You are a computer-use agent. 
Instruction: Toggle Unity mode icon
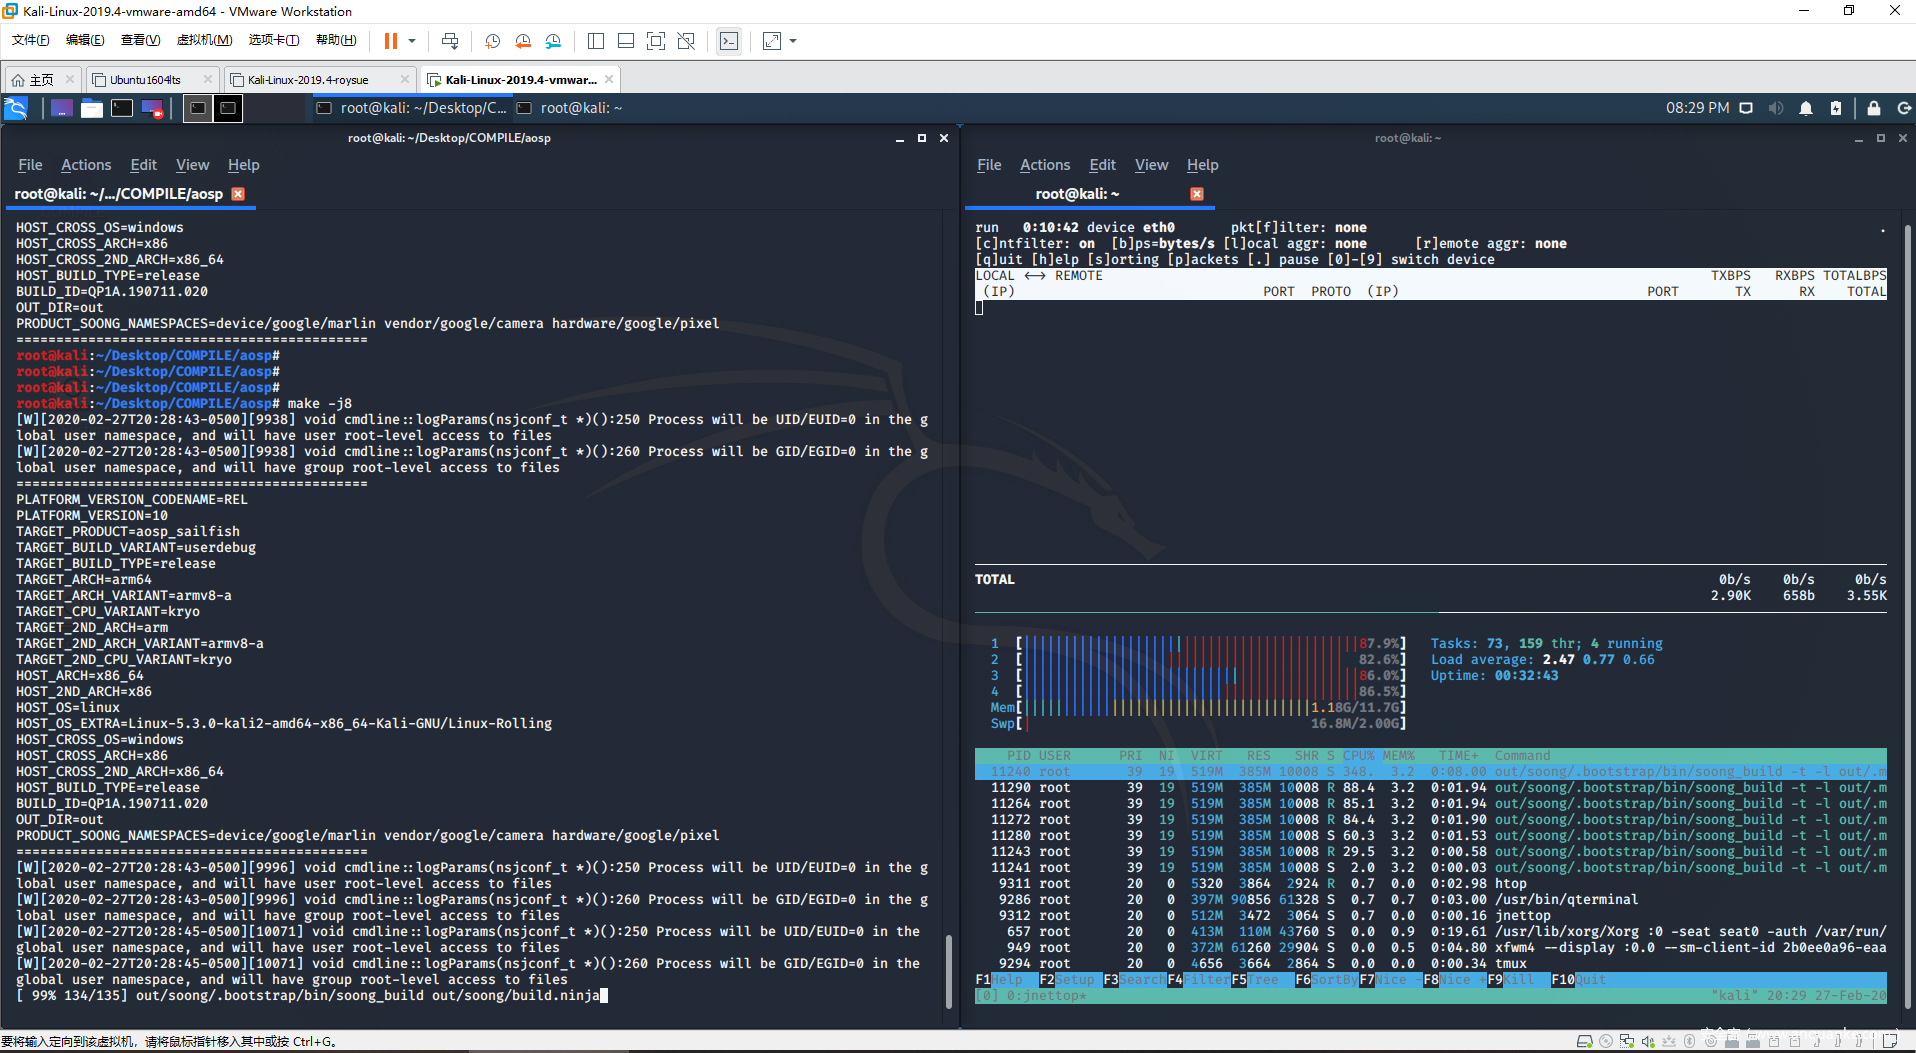pos(686,41)
